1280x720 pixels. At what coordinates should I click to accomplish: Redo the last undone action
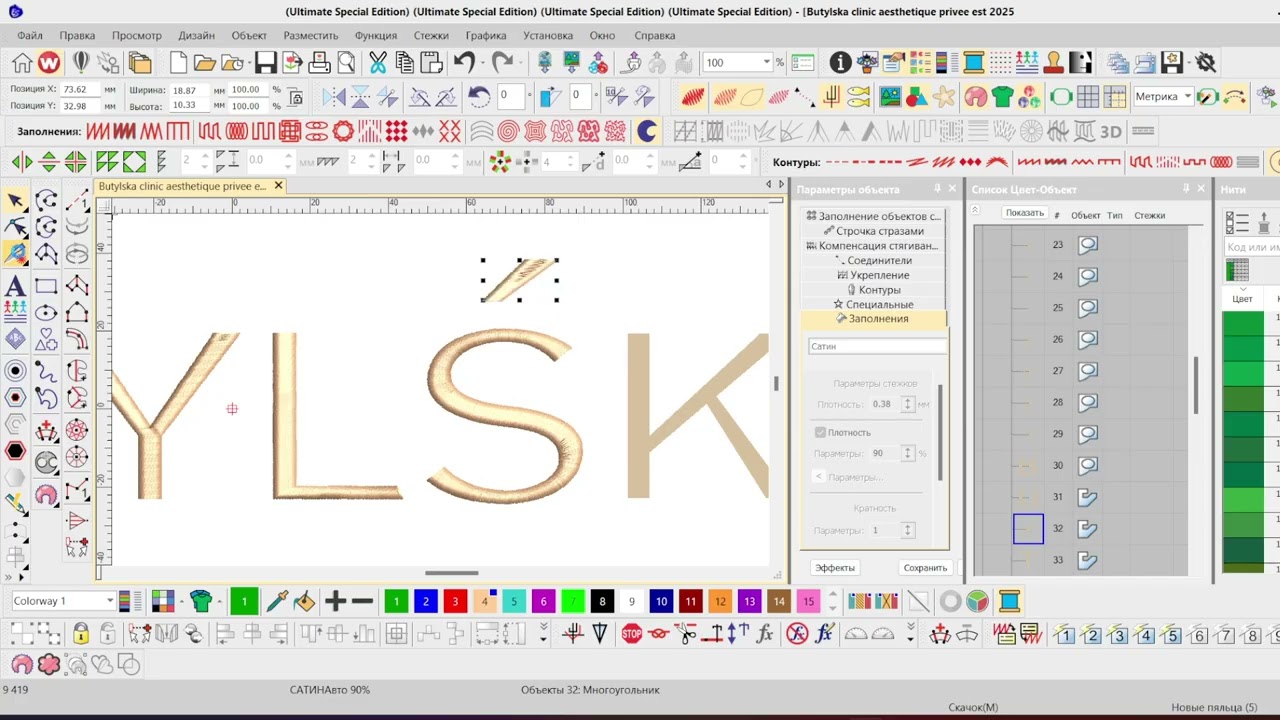coord(502,63)
